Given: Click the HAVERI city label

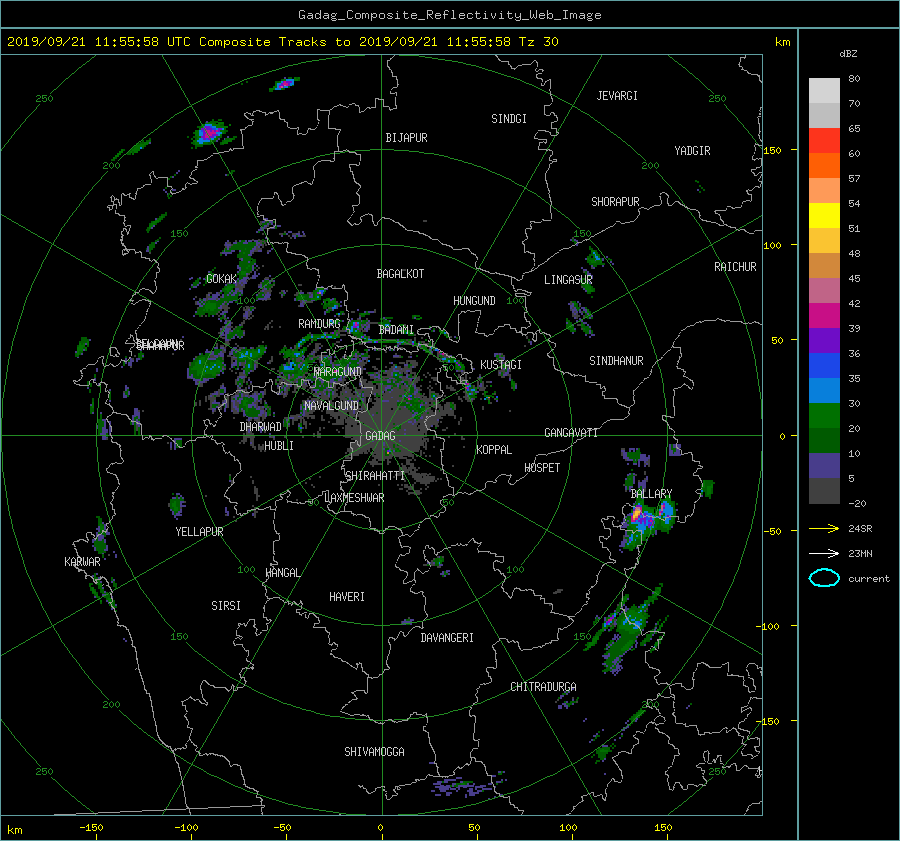Looking at the screenshot, I should point(347,597).
